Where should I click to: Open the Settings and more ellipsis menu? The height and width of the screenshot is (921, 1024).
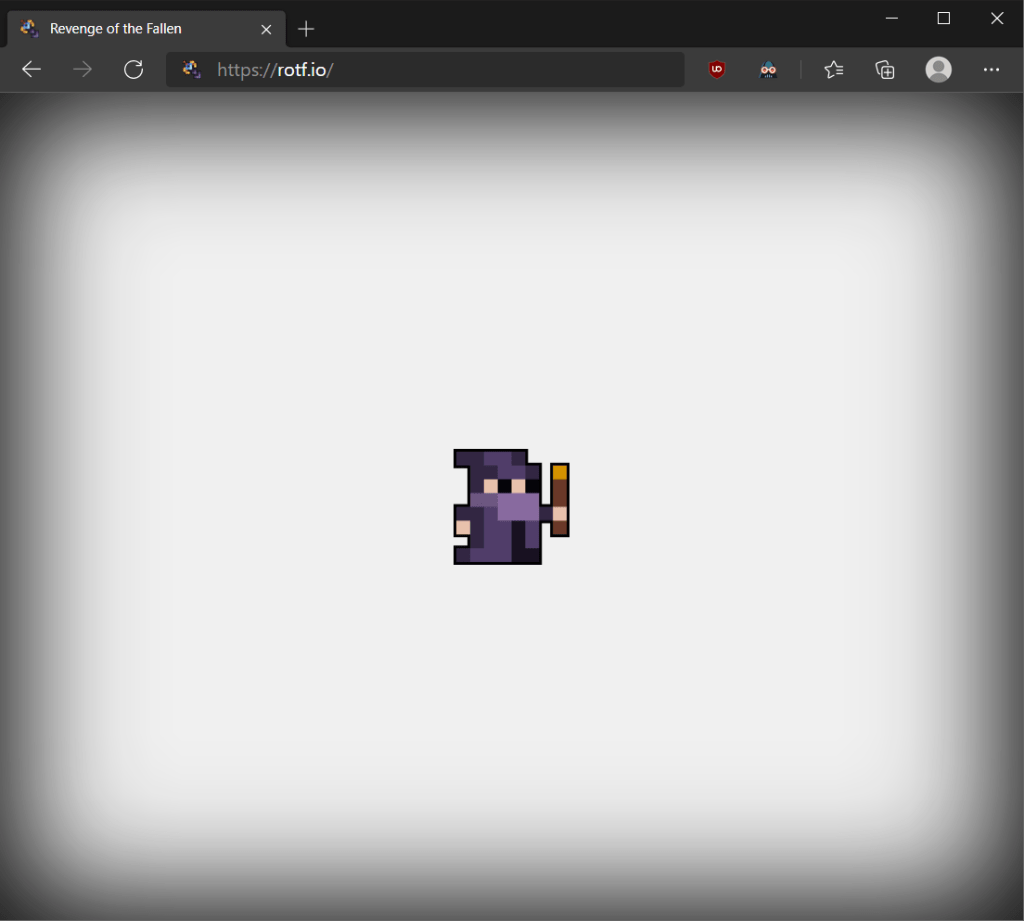point(991,69)
